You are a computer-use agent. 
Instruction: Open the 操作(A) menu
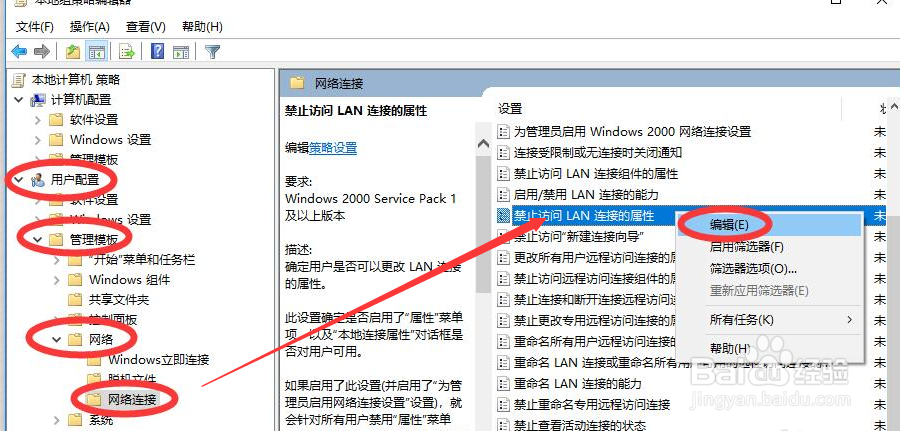click(89, 26)
